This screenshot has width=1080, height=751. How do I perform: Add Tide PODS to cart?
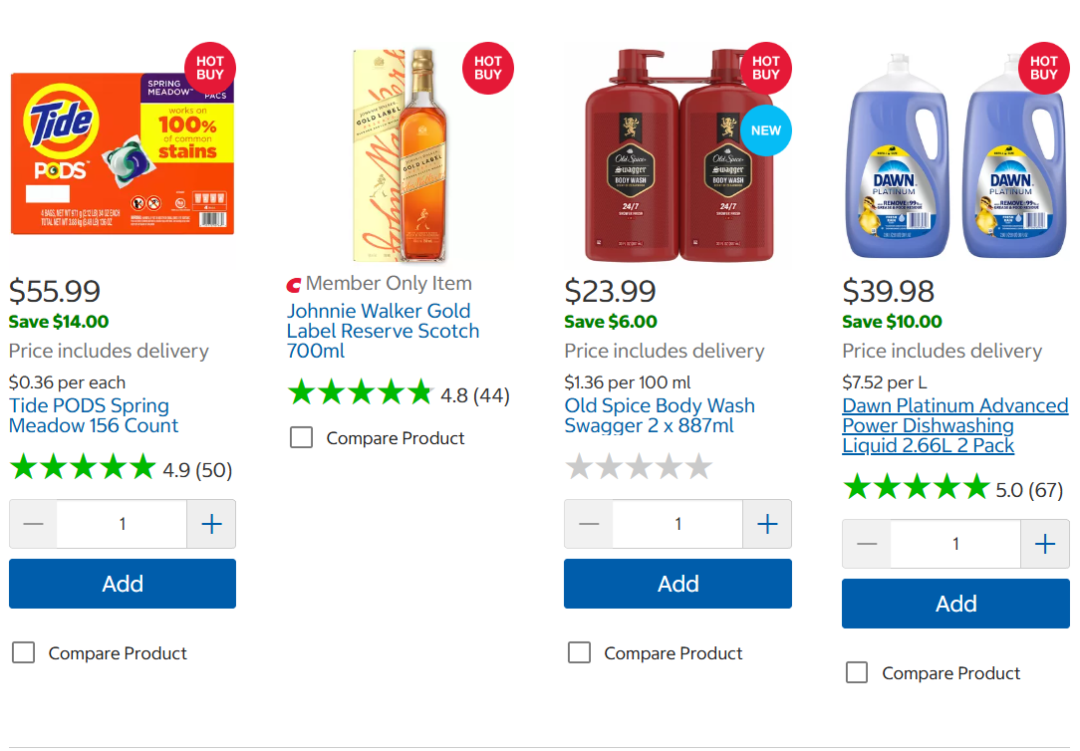[x=122, y=584]
